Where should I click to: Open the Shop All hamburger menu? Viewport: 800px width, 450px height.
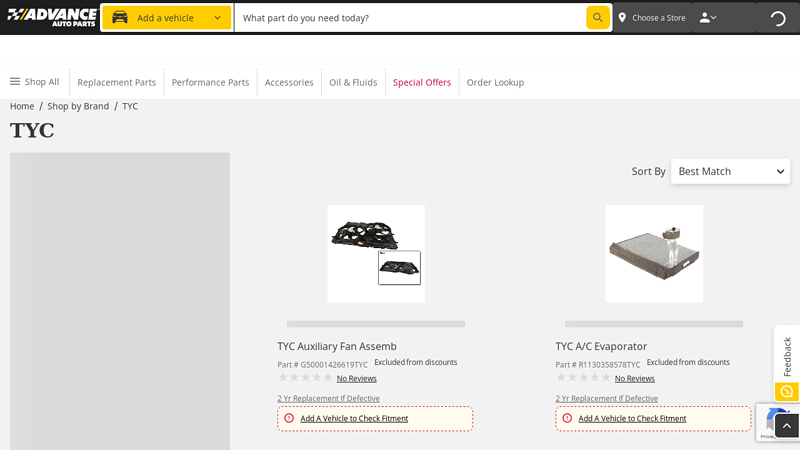tap(35, 82)
